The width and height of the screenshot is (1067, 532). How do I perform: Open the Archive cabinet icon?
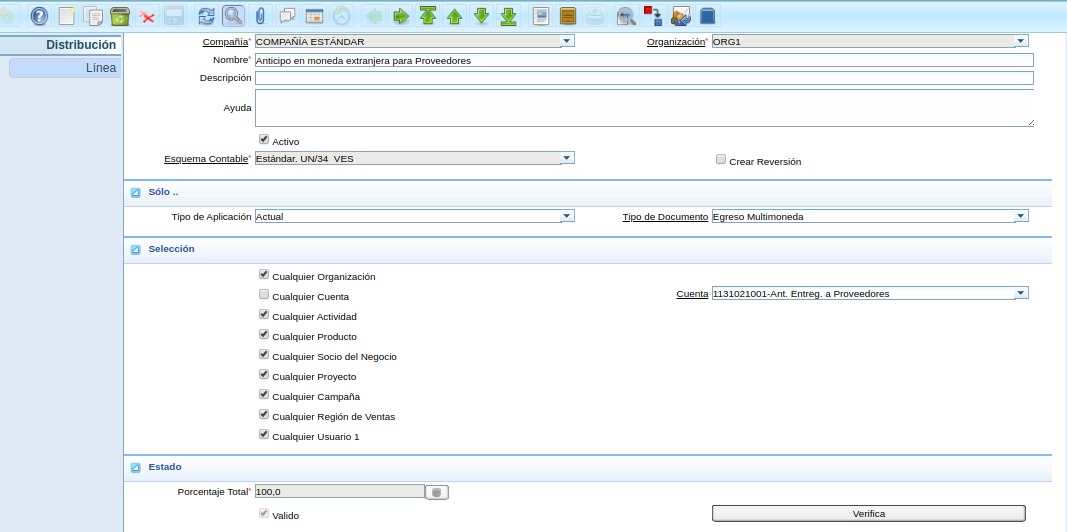[x=568, y=15]
